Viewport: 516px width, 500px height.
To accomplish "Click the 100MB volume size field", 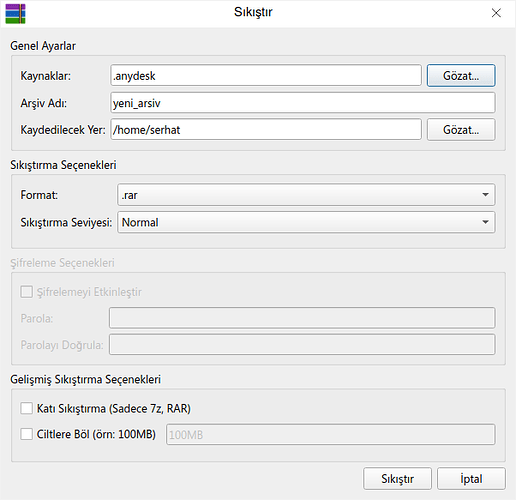I will (331, 434).
